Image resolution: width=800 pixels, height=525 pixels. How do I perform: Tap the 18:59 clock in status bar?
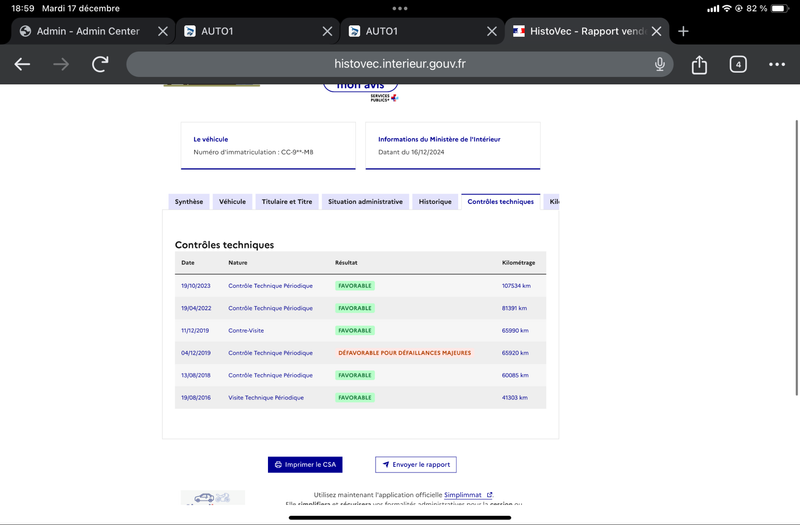pyautogui.click(x=22, y=8)
